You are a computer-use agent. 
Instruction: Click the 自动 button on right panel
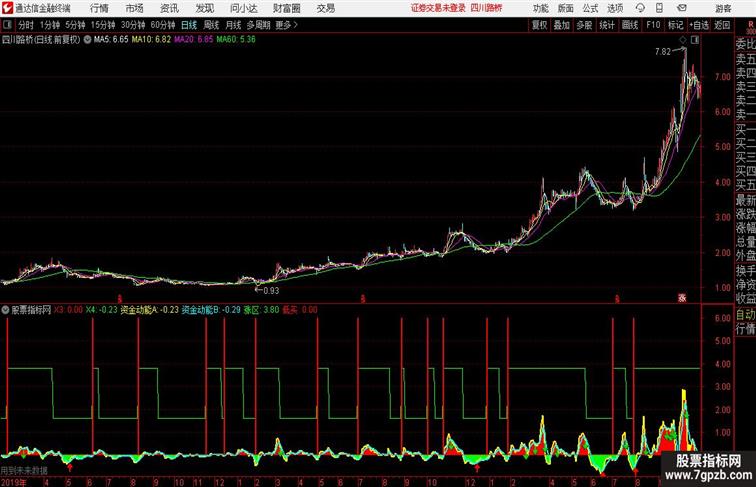745,315
